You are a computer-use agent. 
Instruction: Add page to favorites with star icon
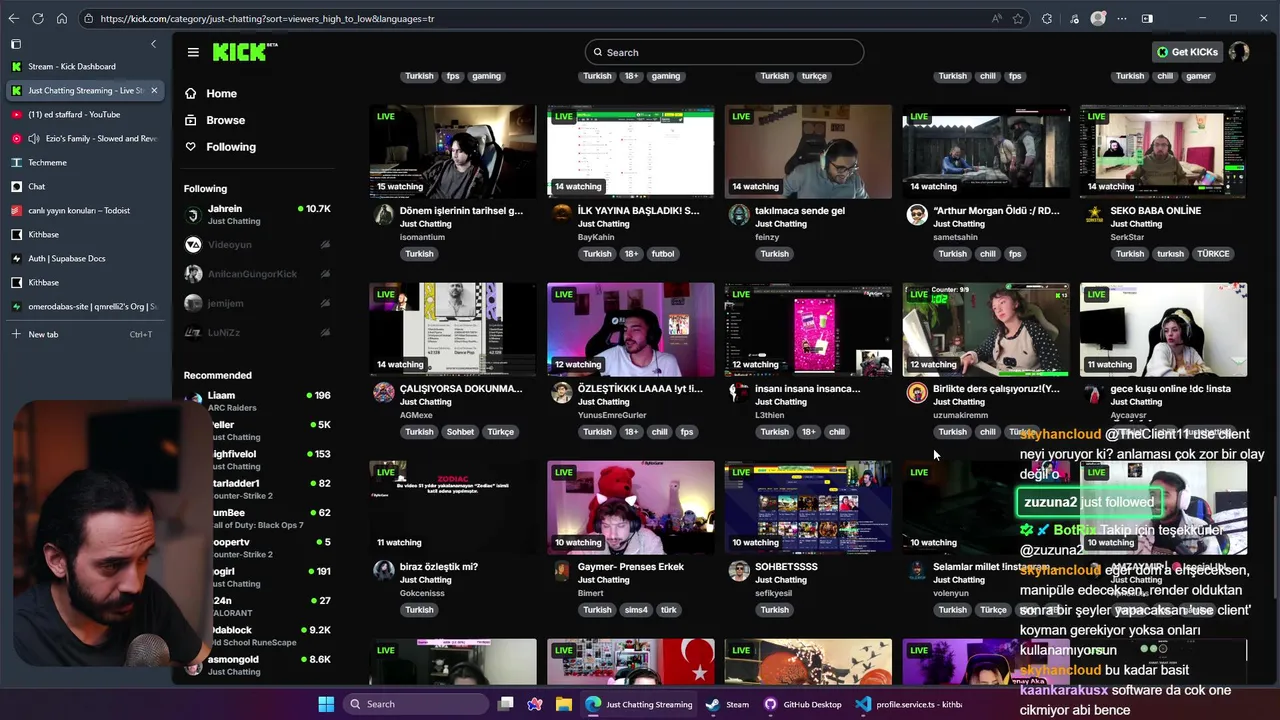pos(1018,18)
